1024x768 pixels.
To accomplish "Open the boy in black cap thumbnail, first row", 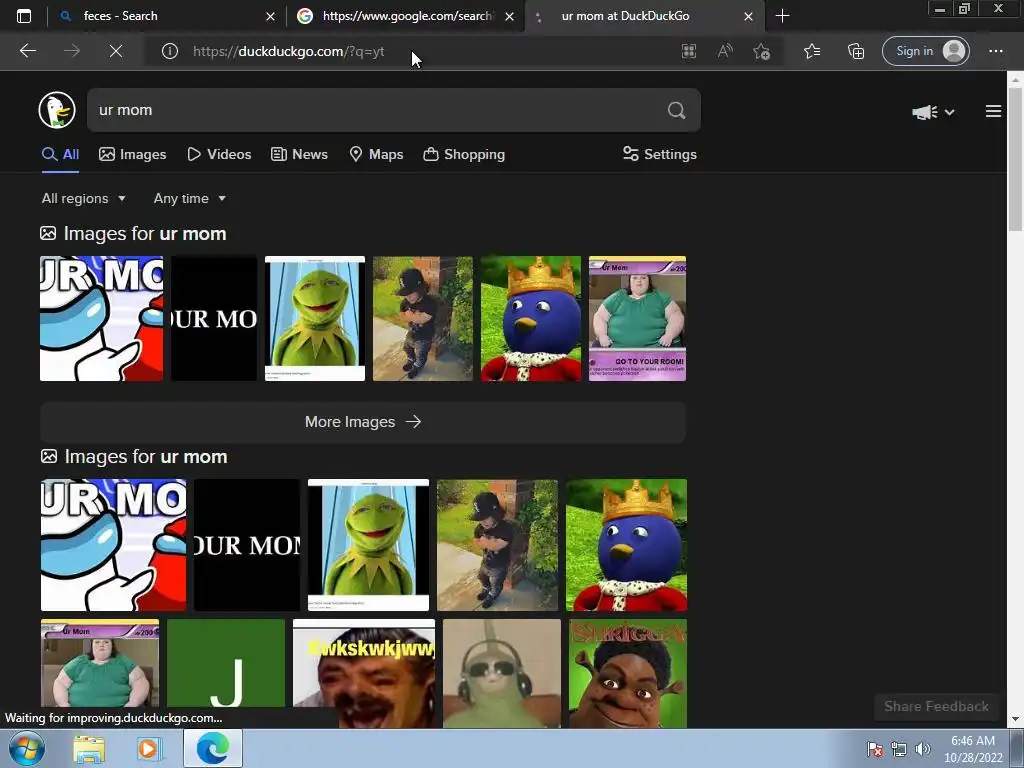I will 423,319.
